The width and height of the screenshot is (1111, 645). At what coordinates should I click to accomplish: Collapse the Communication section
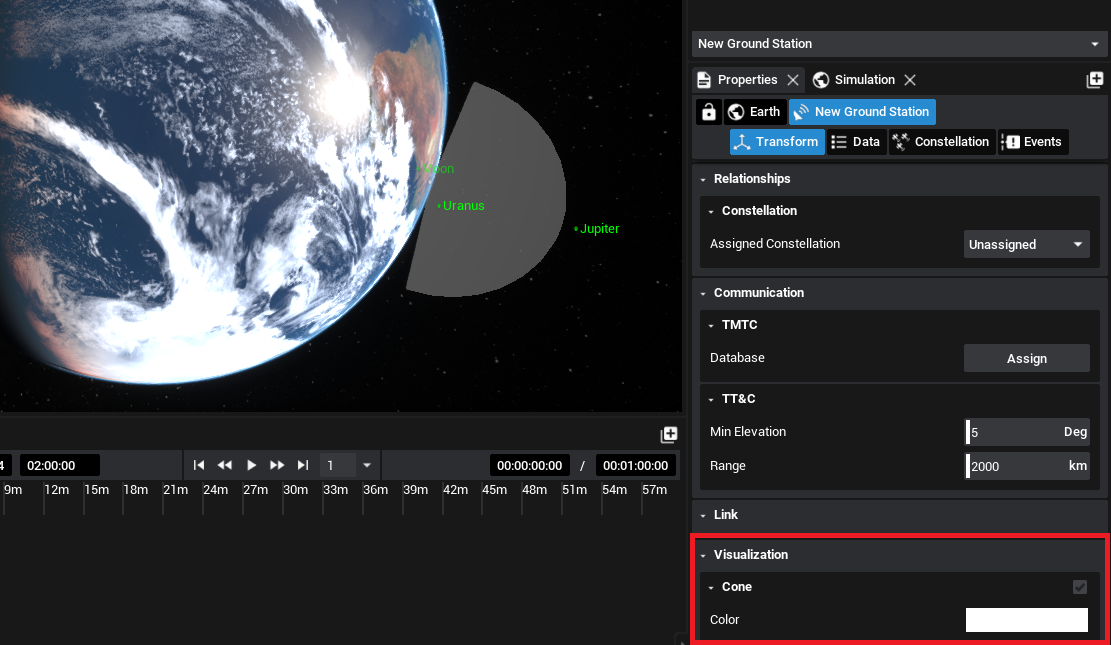[x=703, y=293]
